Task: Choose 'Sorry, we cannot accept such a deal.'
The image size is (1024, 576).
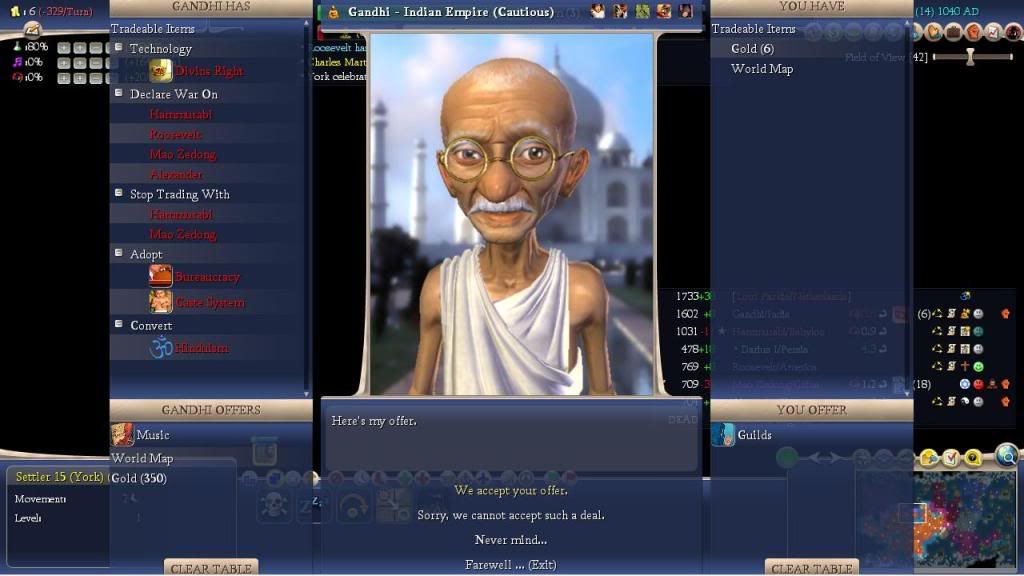Action: [x=511, y=515]
